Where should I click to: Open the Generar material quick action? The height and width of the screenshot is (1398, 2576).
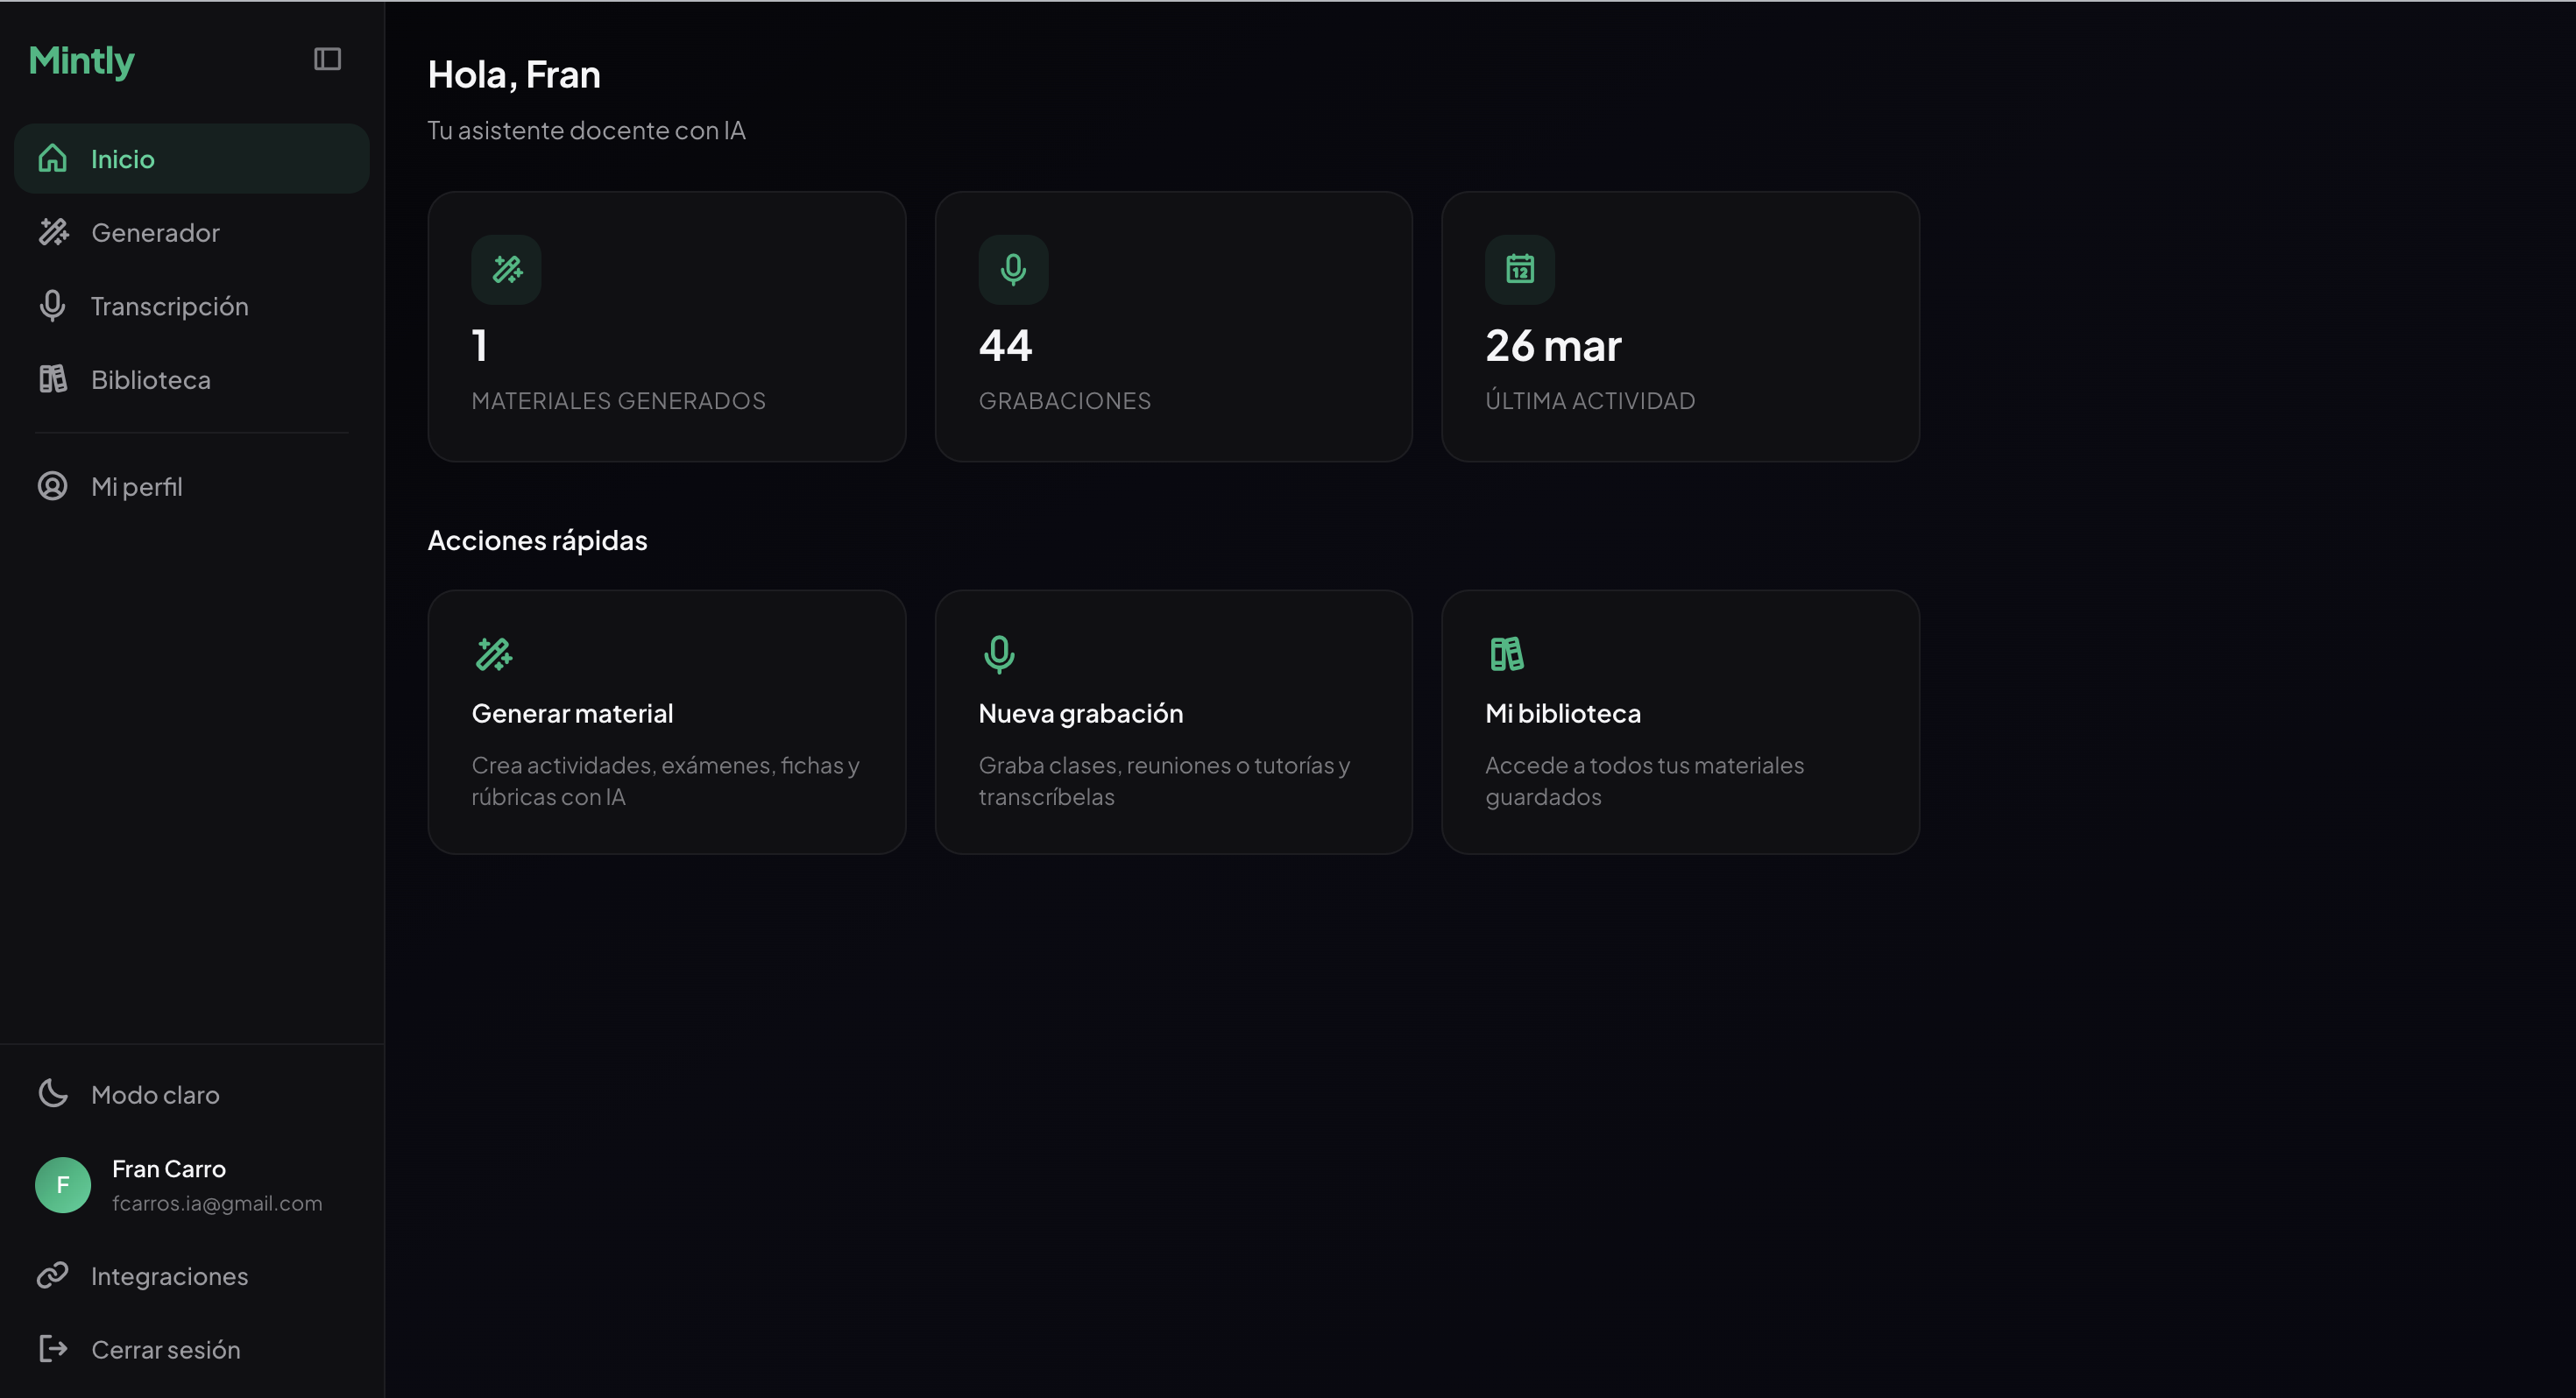click(666, 721)
